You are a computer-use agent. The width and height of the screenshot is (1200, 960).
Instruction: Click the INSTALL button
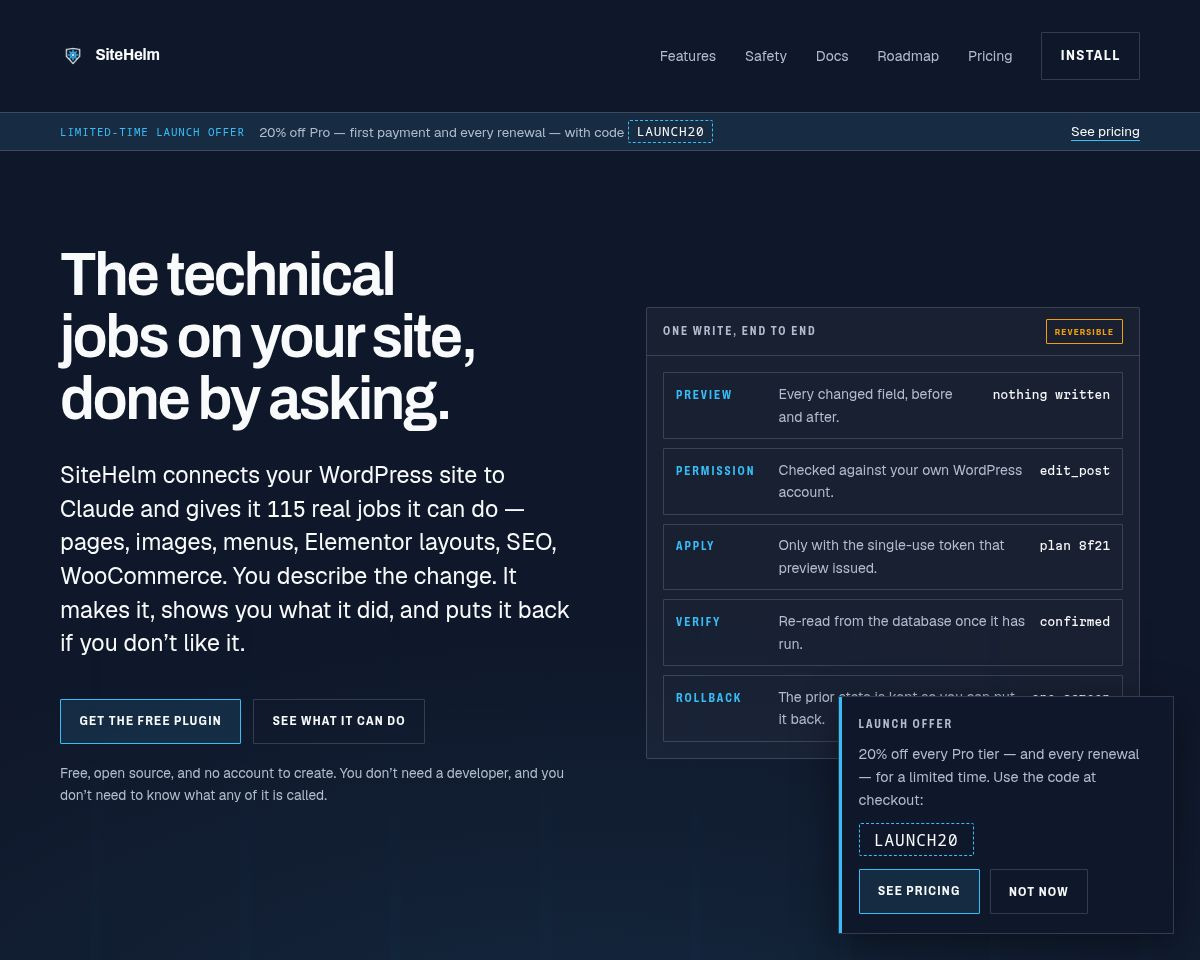point(1090,56)
